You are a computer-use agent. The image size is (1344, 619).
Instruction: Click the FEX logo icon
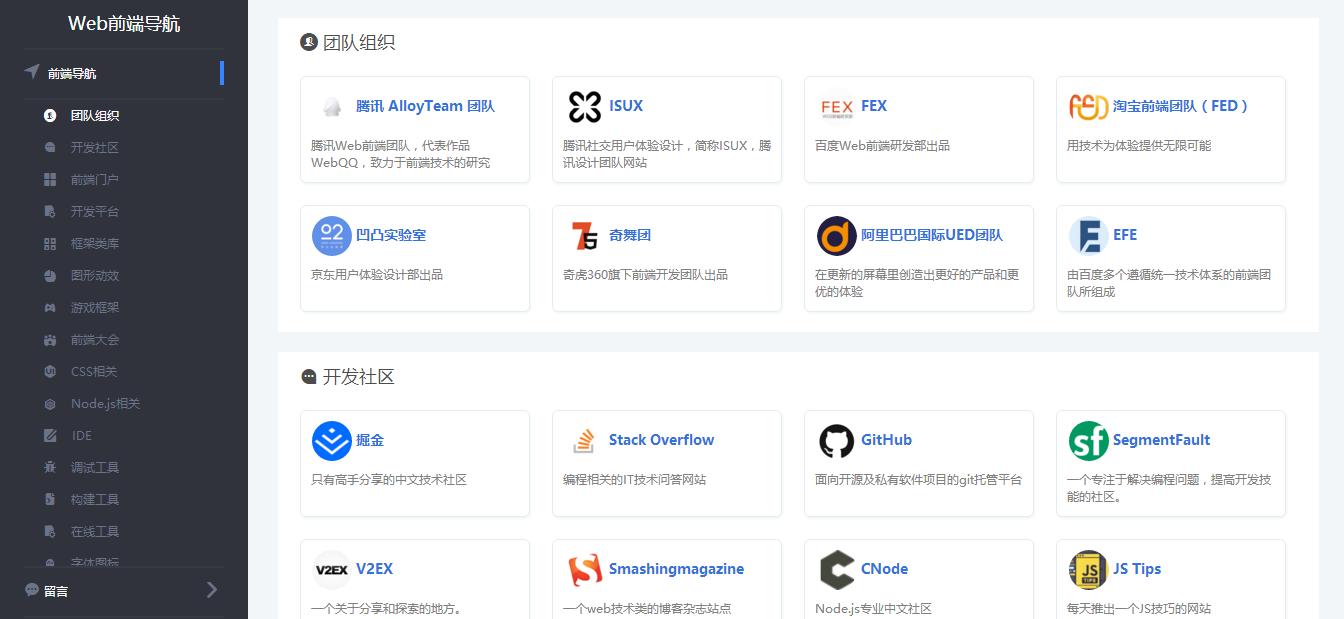pyautogui.click(x=836, y=107)
